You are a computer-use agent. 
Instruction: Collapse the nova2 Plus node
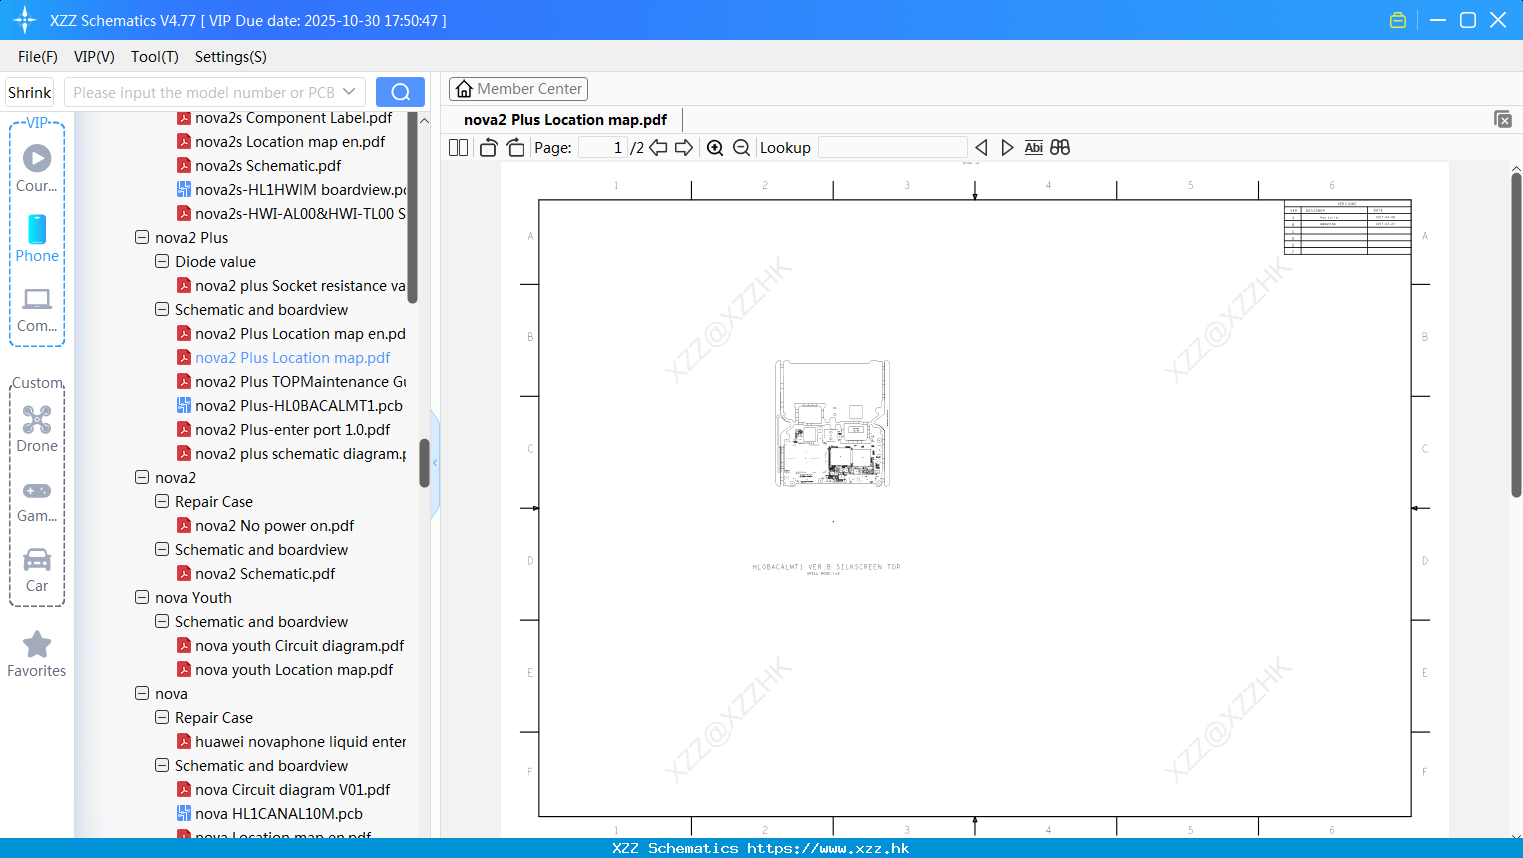[142, 237]
